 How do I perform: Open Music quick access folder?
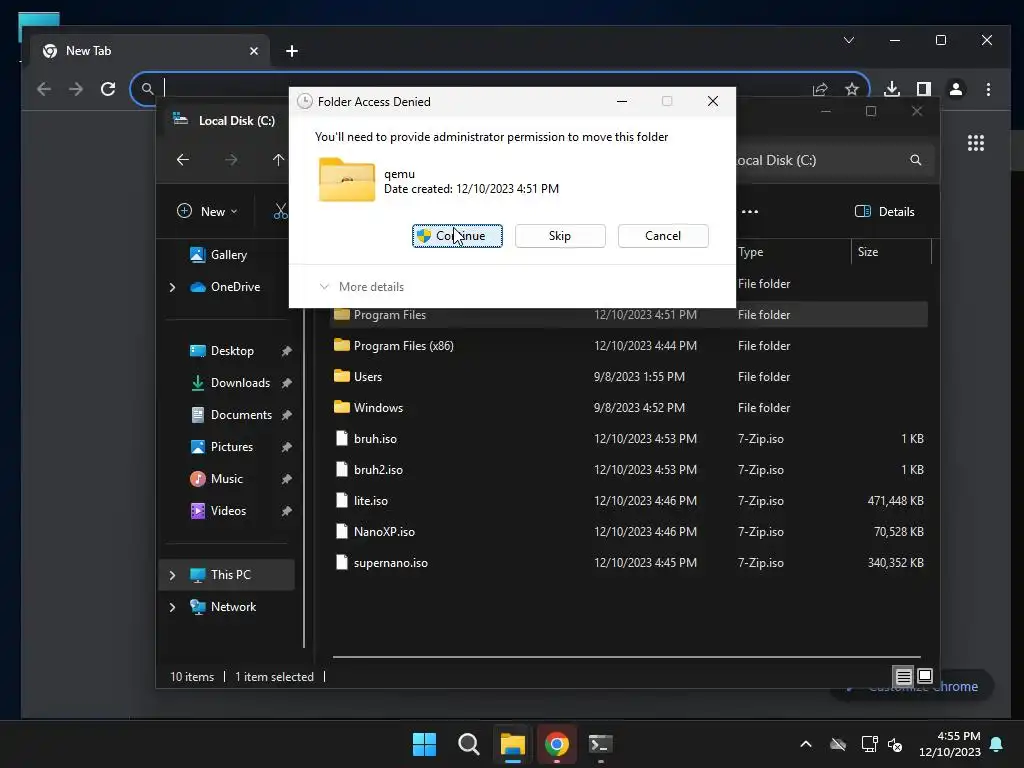coord(216,479)
